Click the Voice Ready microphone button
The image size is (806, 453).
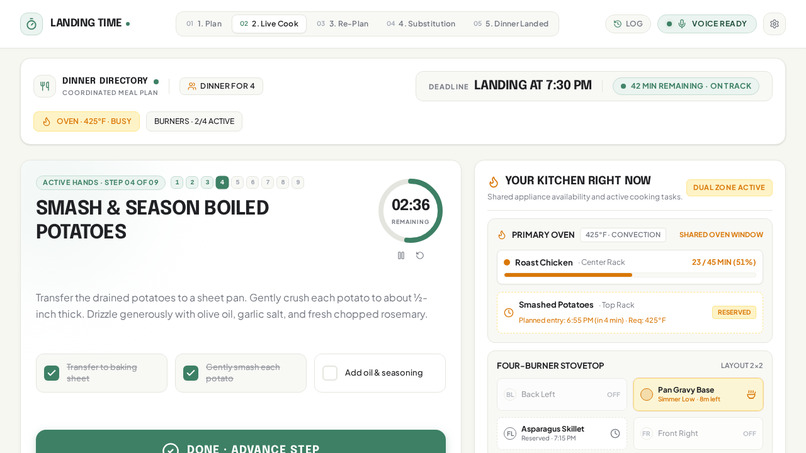(x=707, y=24)
